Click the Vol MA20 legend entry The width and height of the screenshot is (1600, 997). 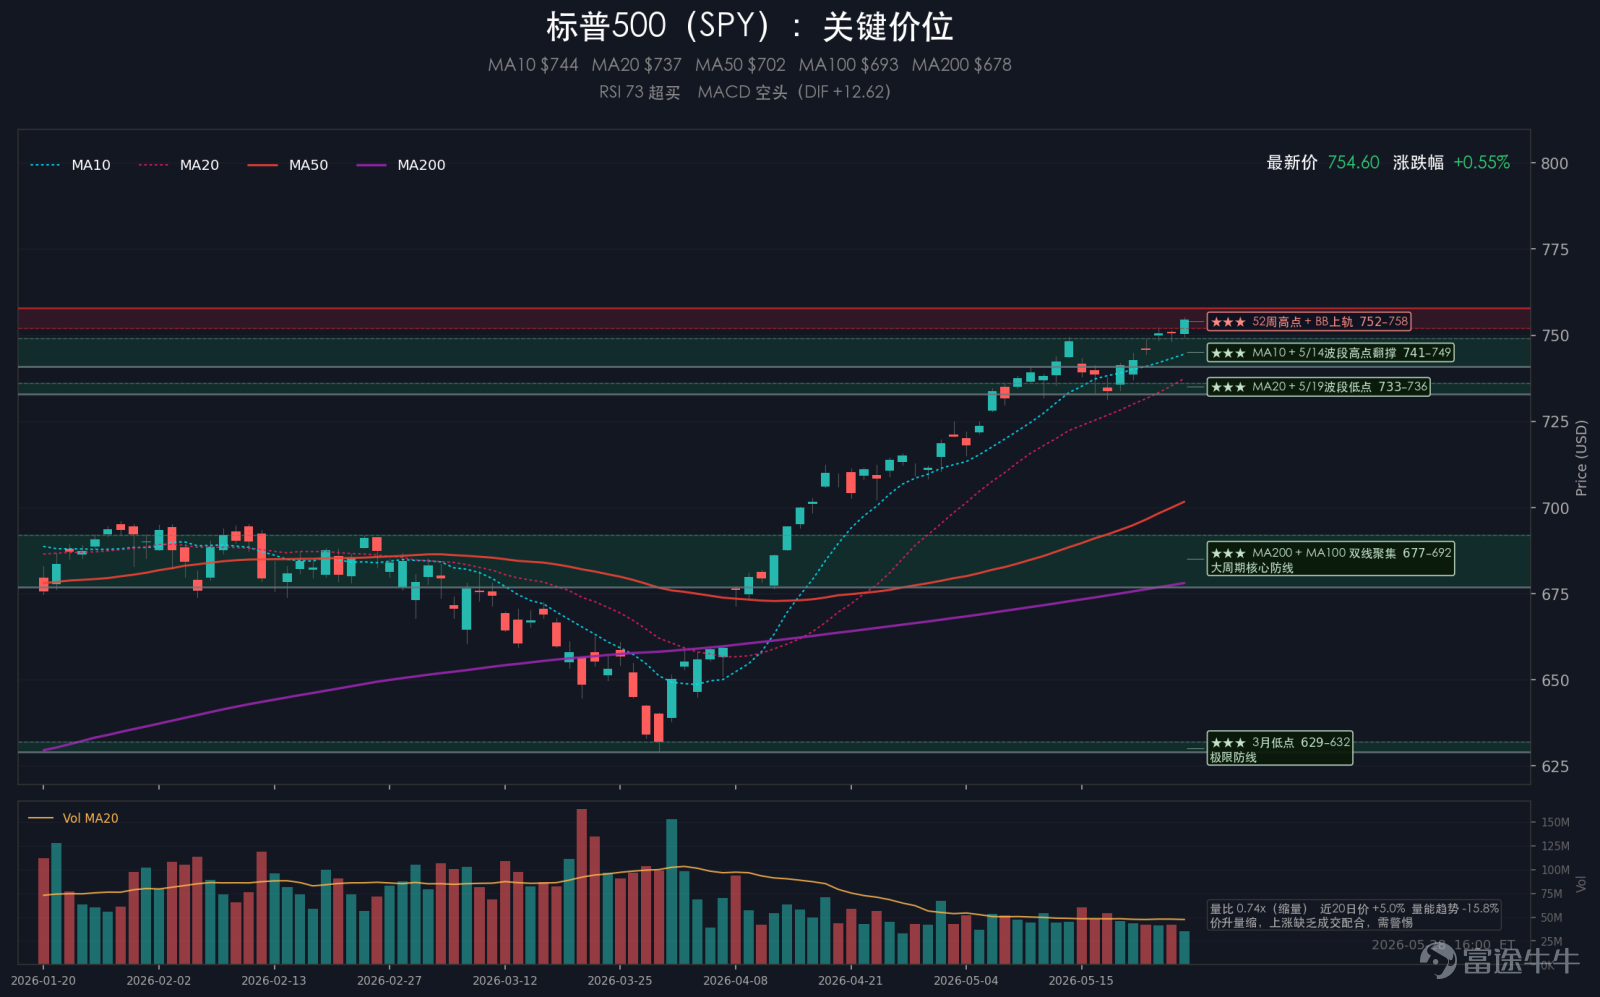point(73,818)
